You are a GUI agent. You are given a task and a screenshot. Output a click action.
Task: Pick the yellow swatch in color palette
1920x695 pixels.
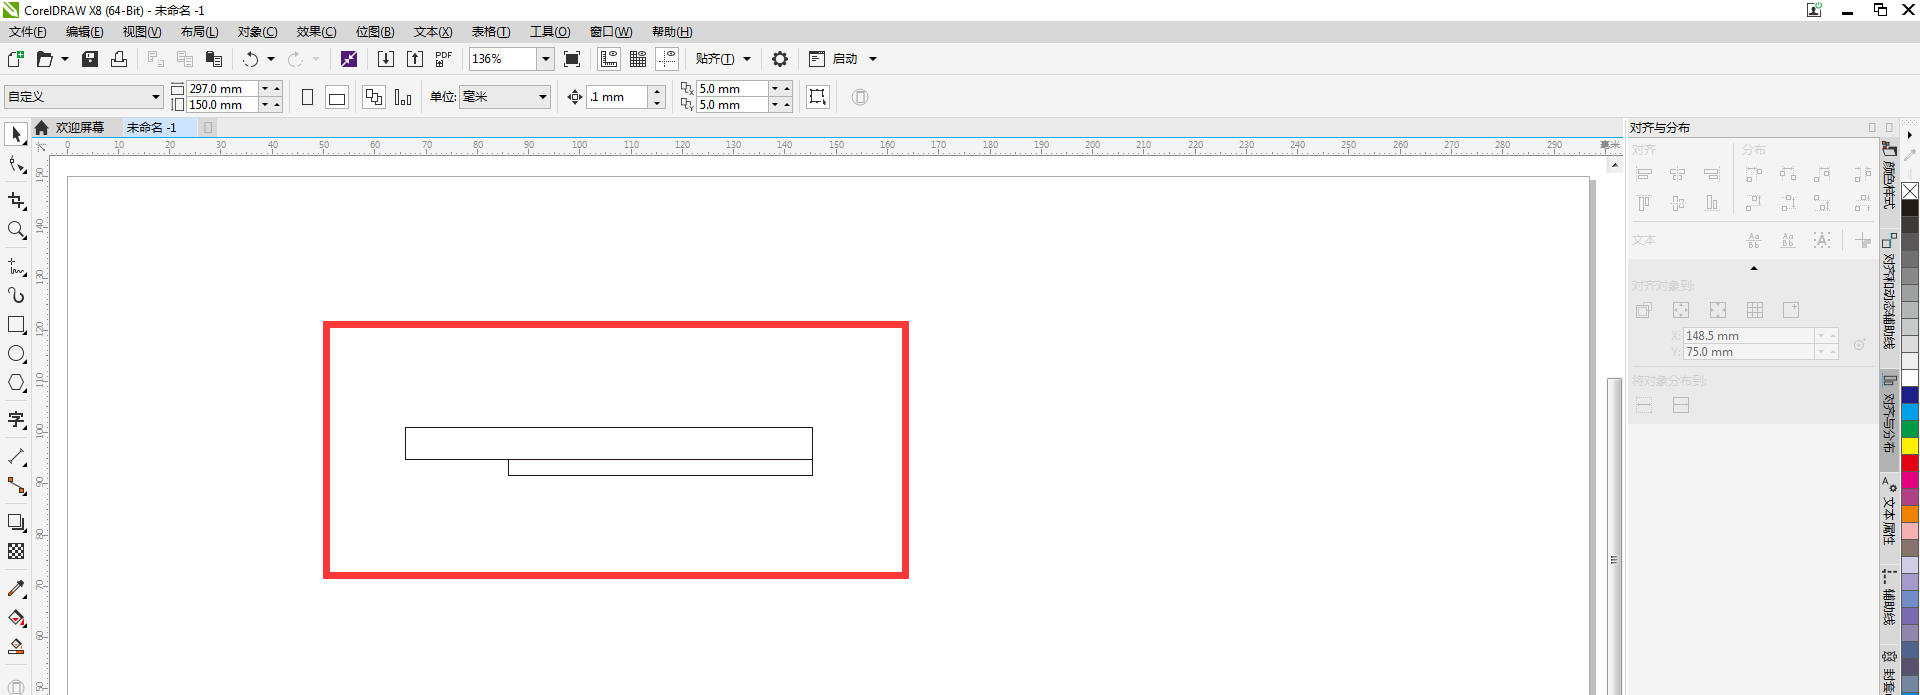(x=1910, y=446)
